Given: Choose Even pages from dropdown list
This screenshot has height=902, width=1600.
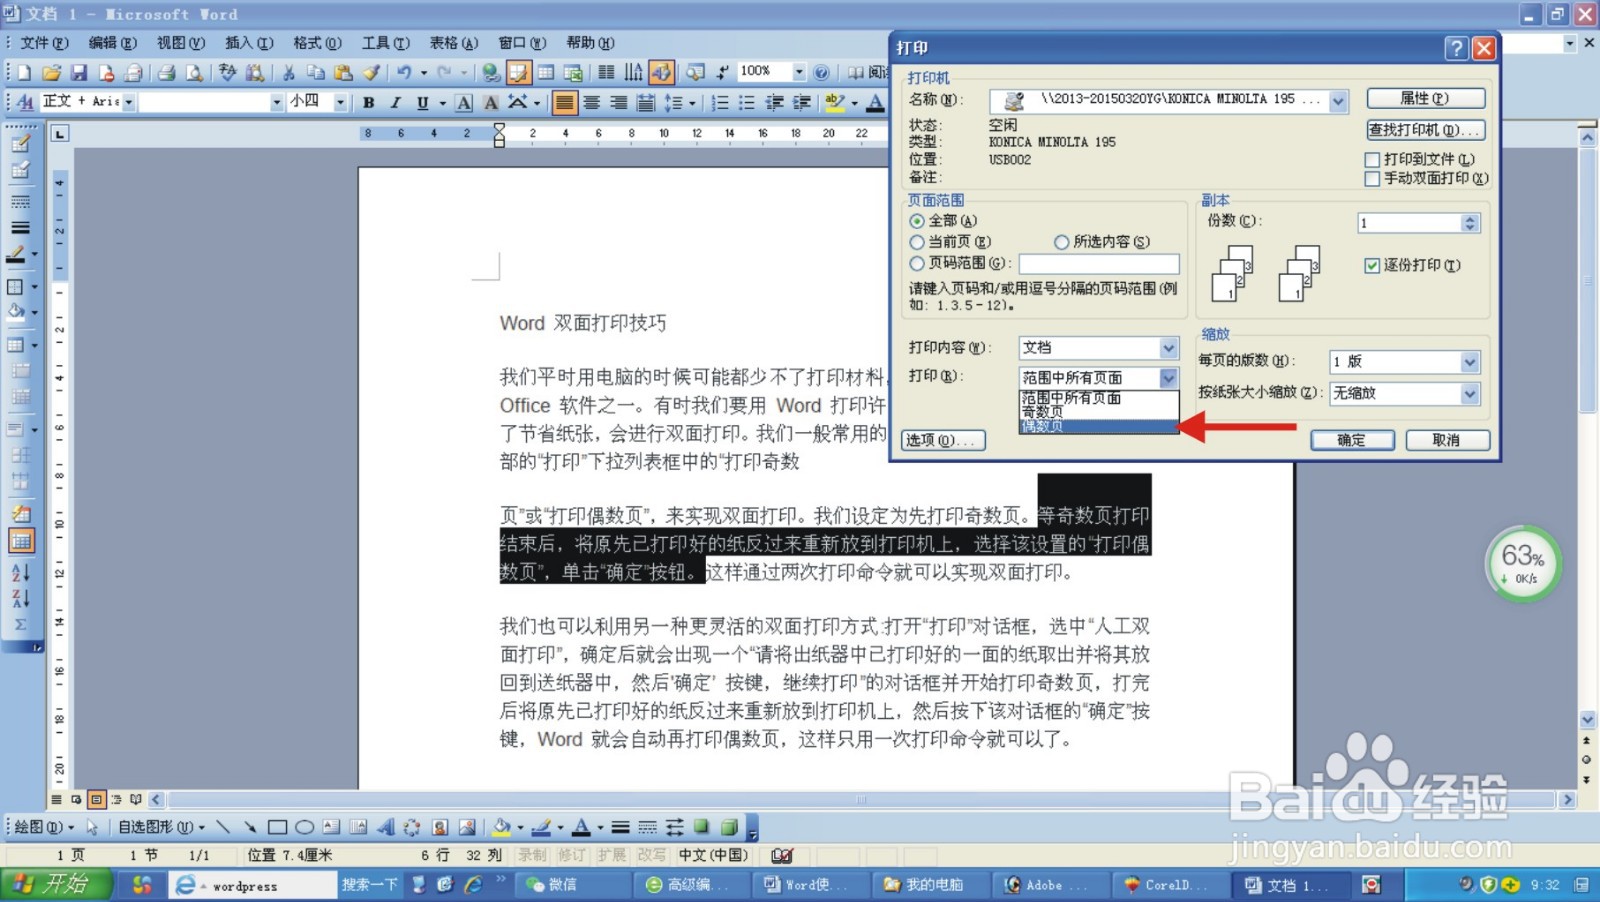Looking at the screenshot, I should [x=1099, y=426].
